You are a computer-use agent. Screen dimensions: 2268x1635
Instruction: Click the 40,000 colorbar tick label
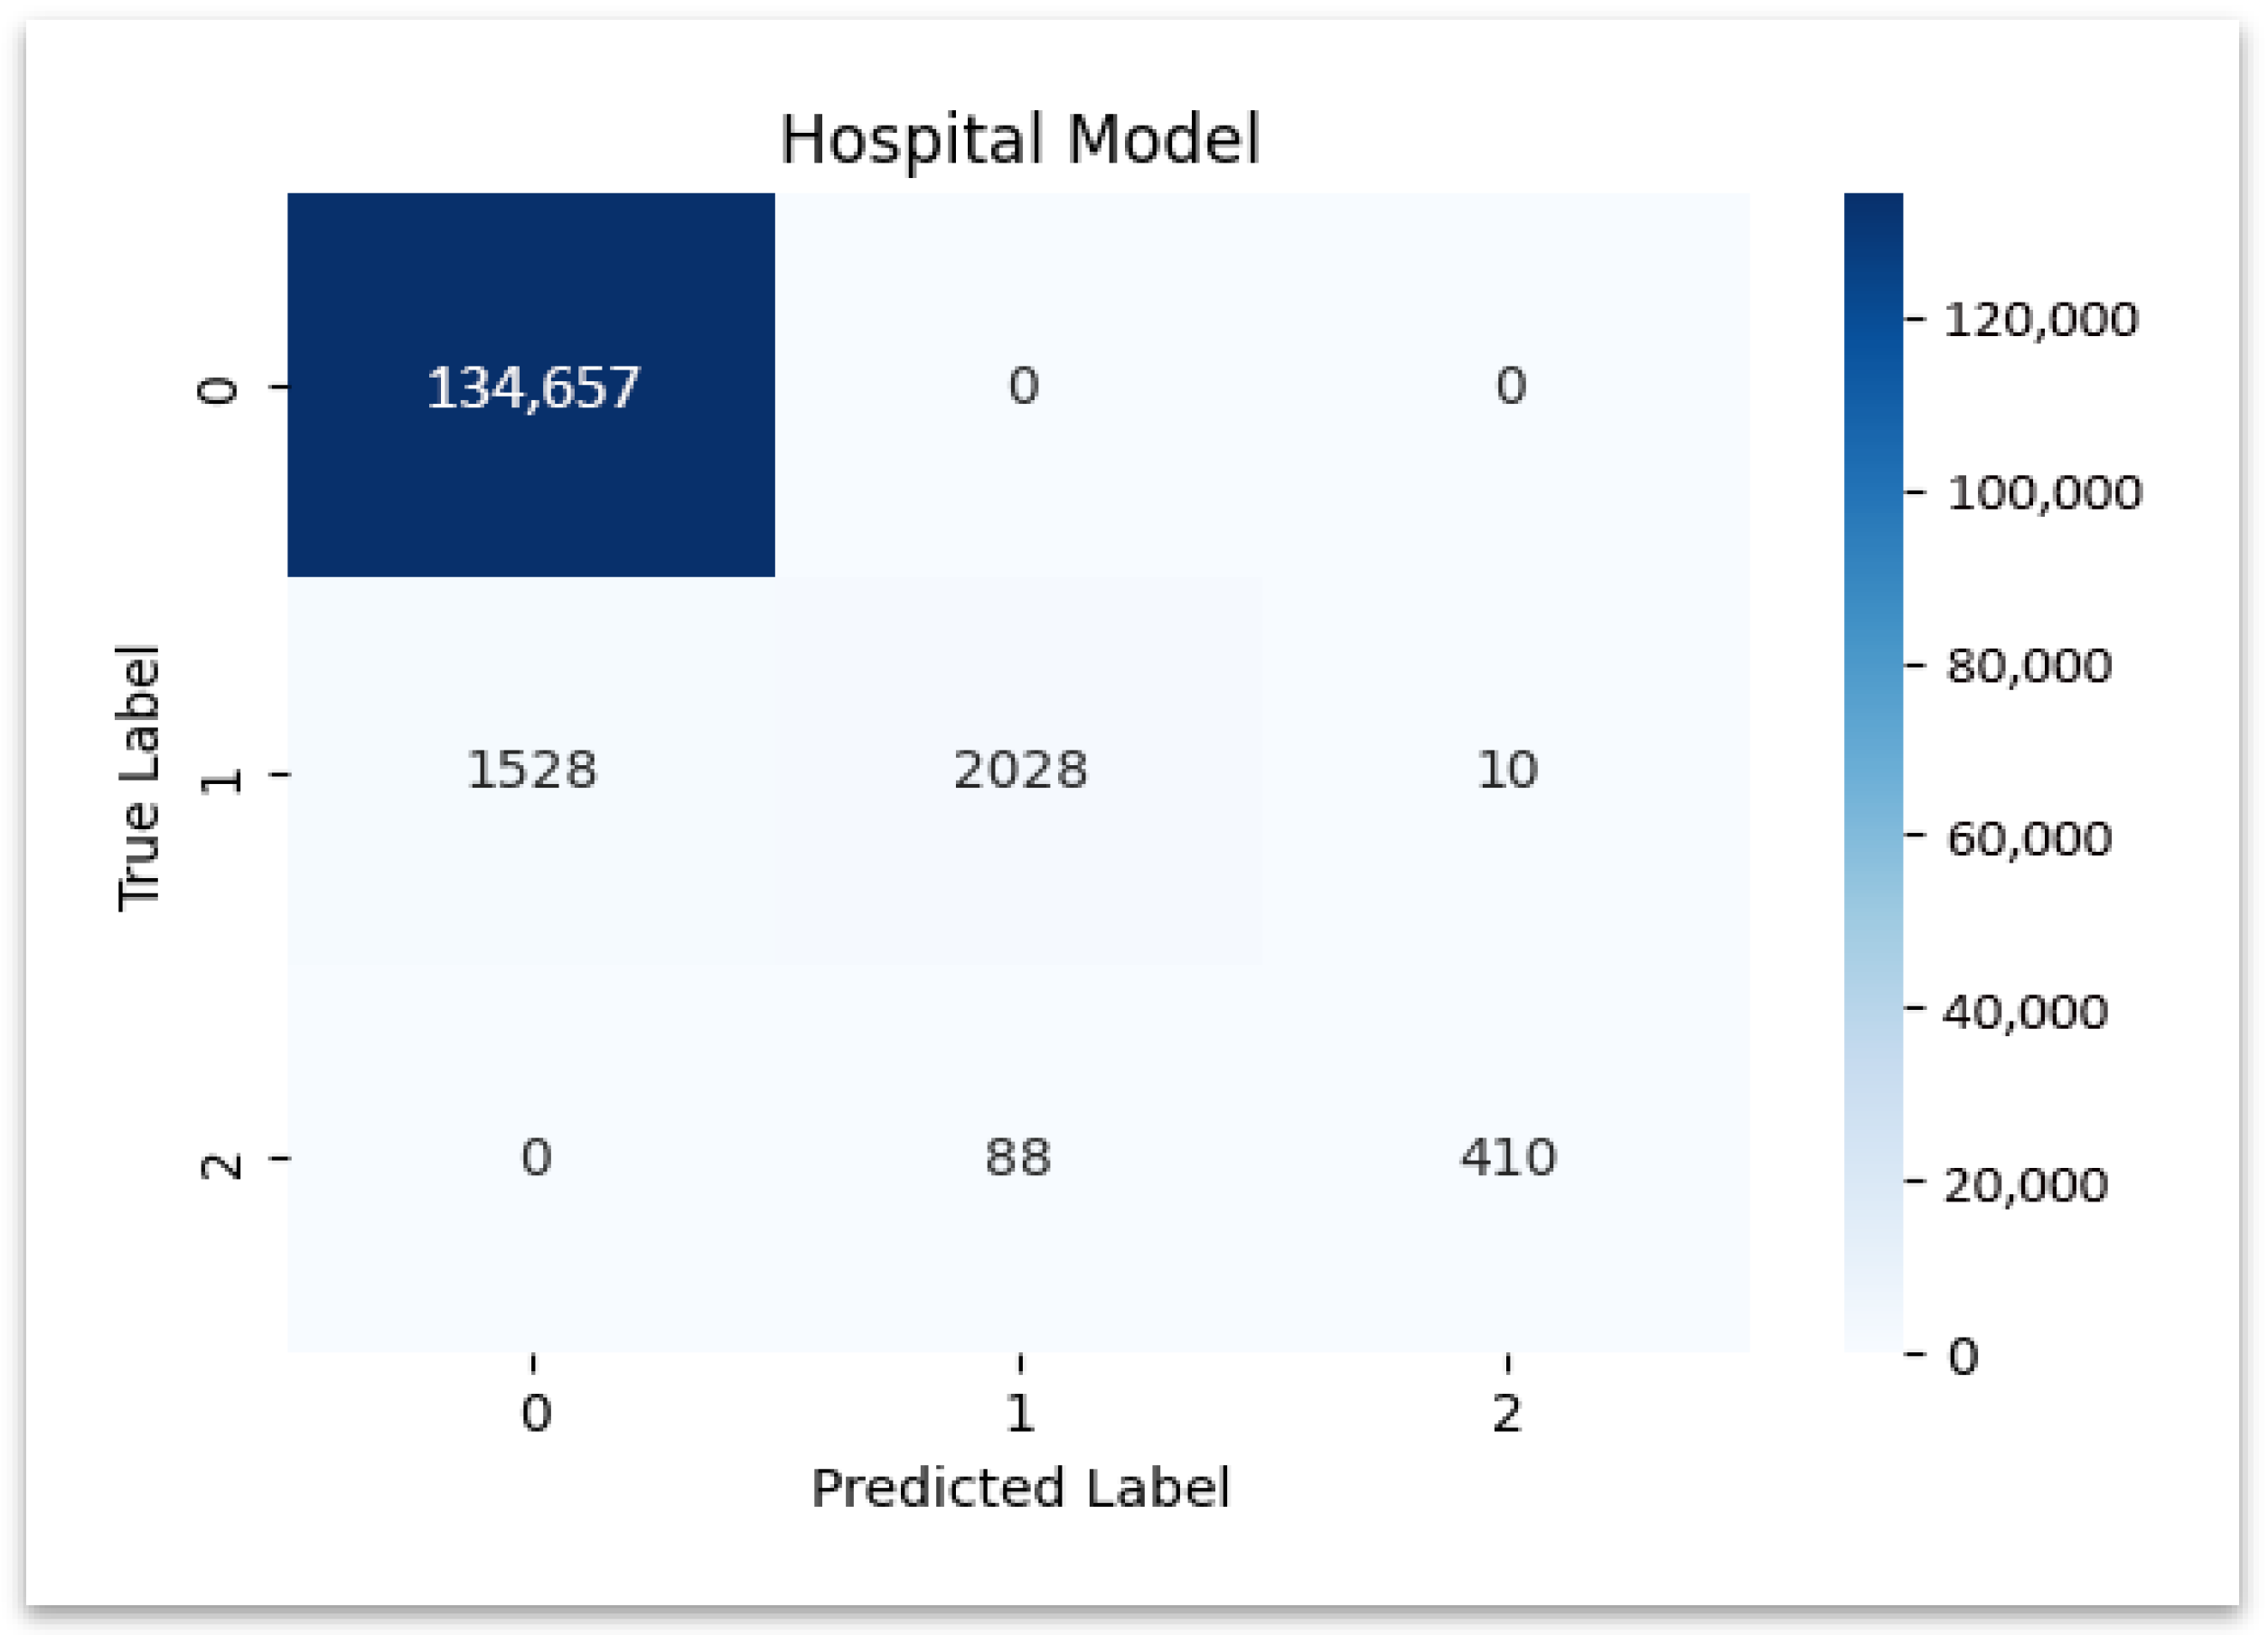tap(2026, 1012)
